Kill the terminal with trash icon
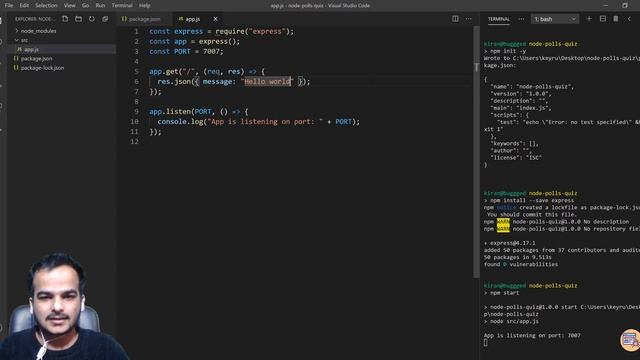The height and width of the screenshot is (360, 640). [616, 19]
